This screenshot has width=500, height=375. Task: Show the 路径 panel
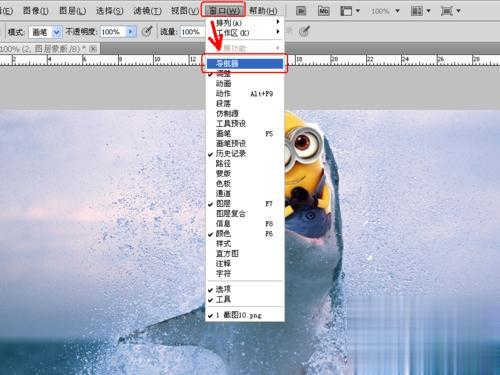[x=245, y=164]
